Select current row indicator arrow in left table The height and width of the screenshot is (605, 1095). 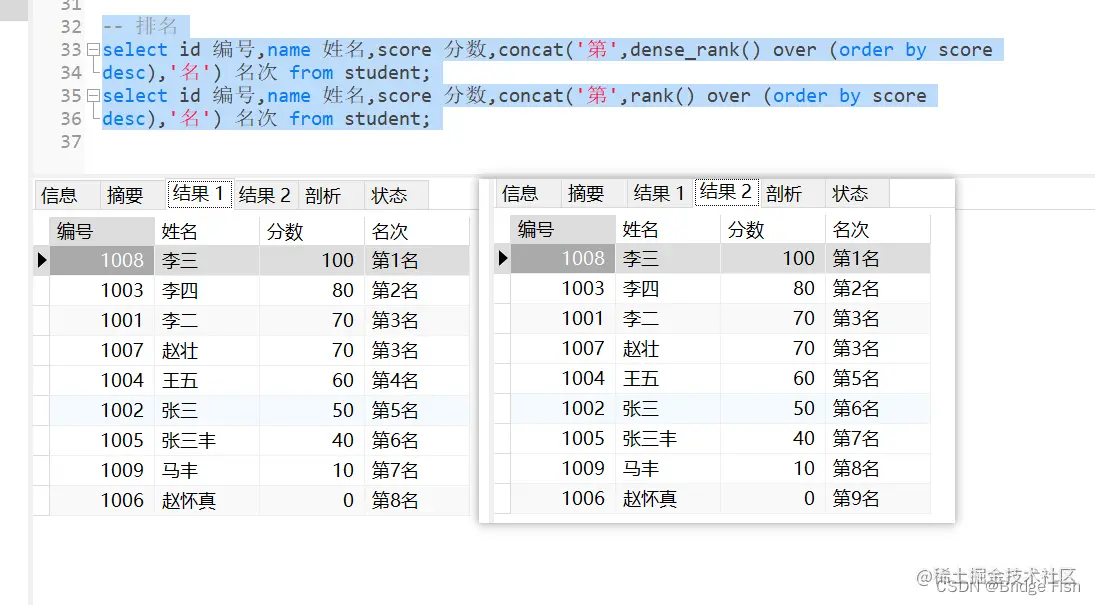[x=42, y=260]
